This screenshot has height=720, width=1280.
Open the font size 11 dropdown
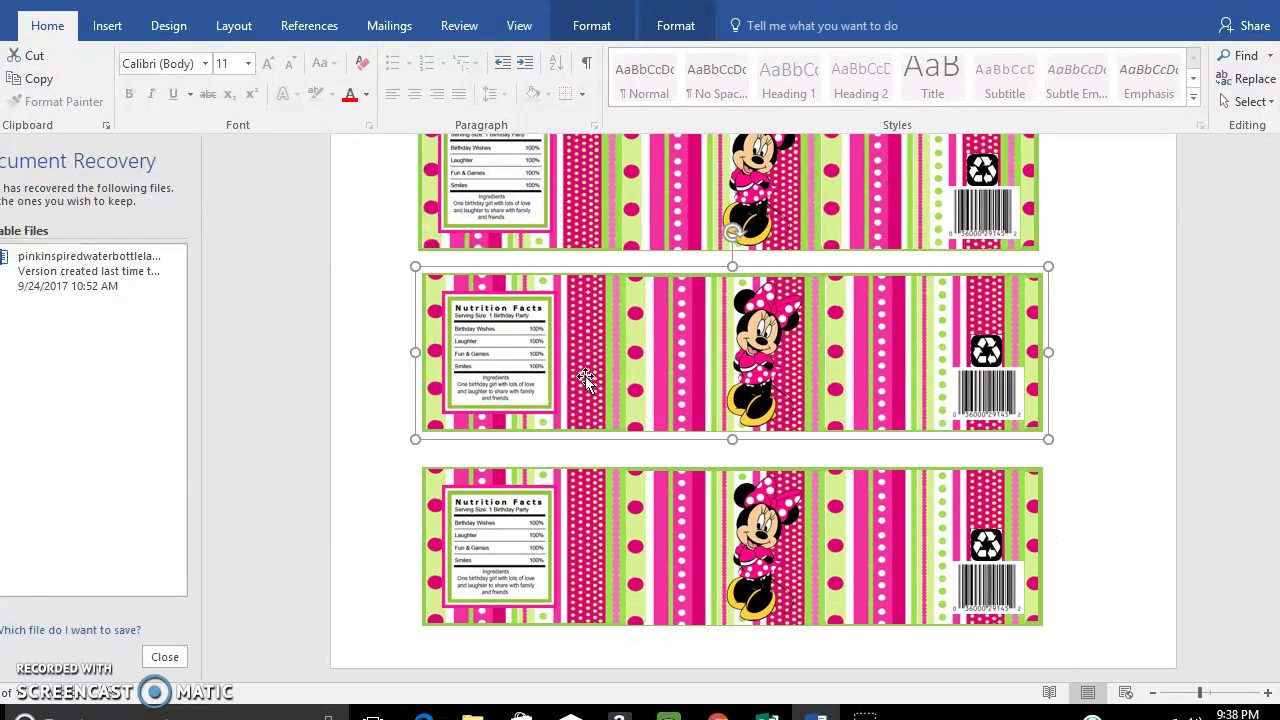pos(248,64)
